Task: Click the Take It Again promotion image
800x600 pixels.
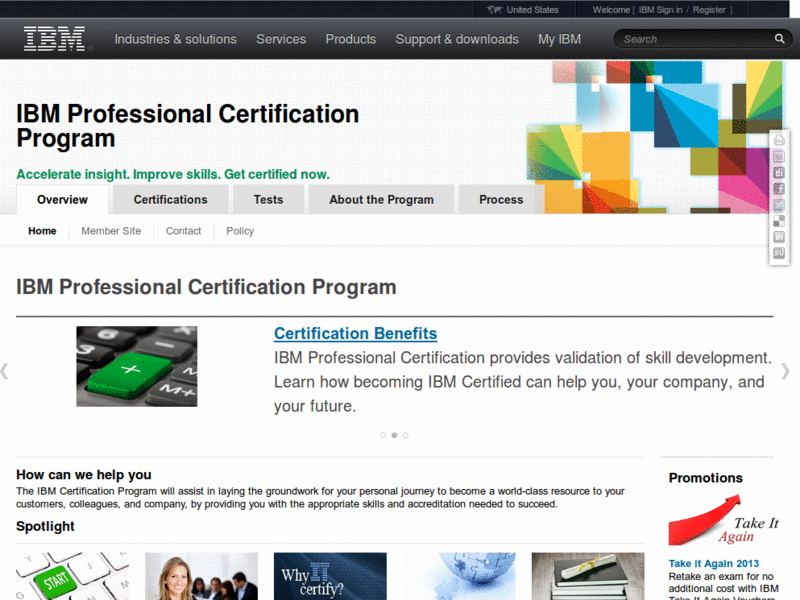Action: (x=723, y=520)
